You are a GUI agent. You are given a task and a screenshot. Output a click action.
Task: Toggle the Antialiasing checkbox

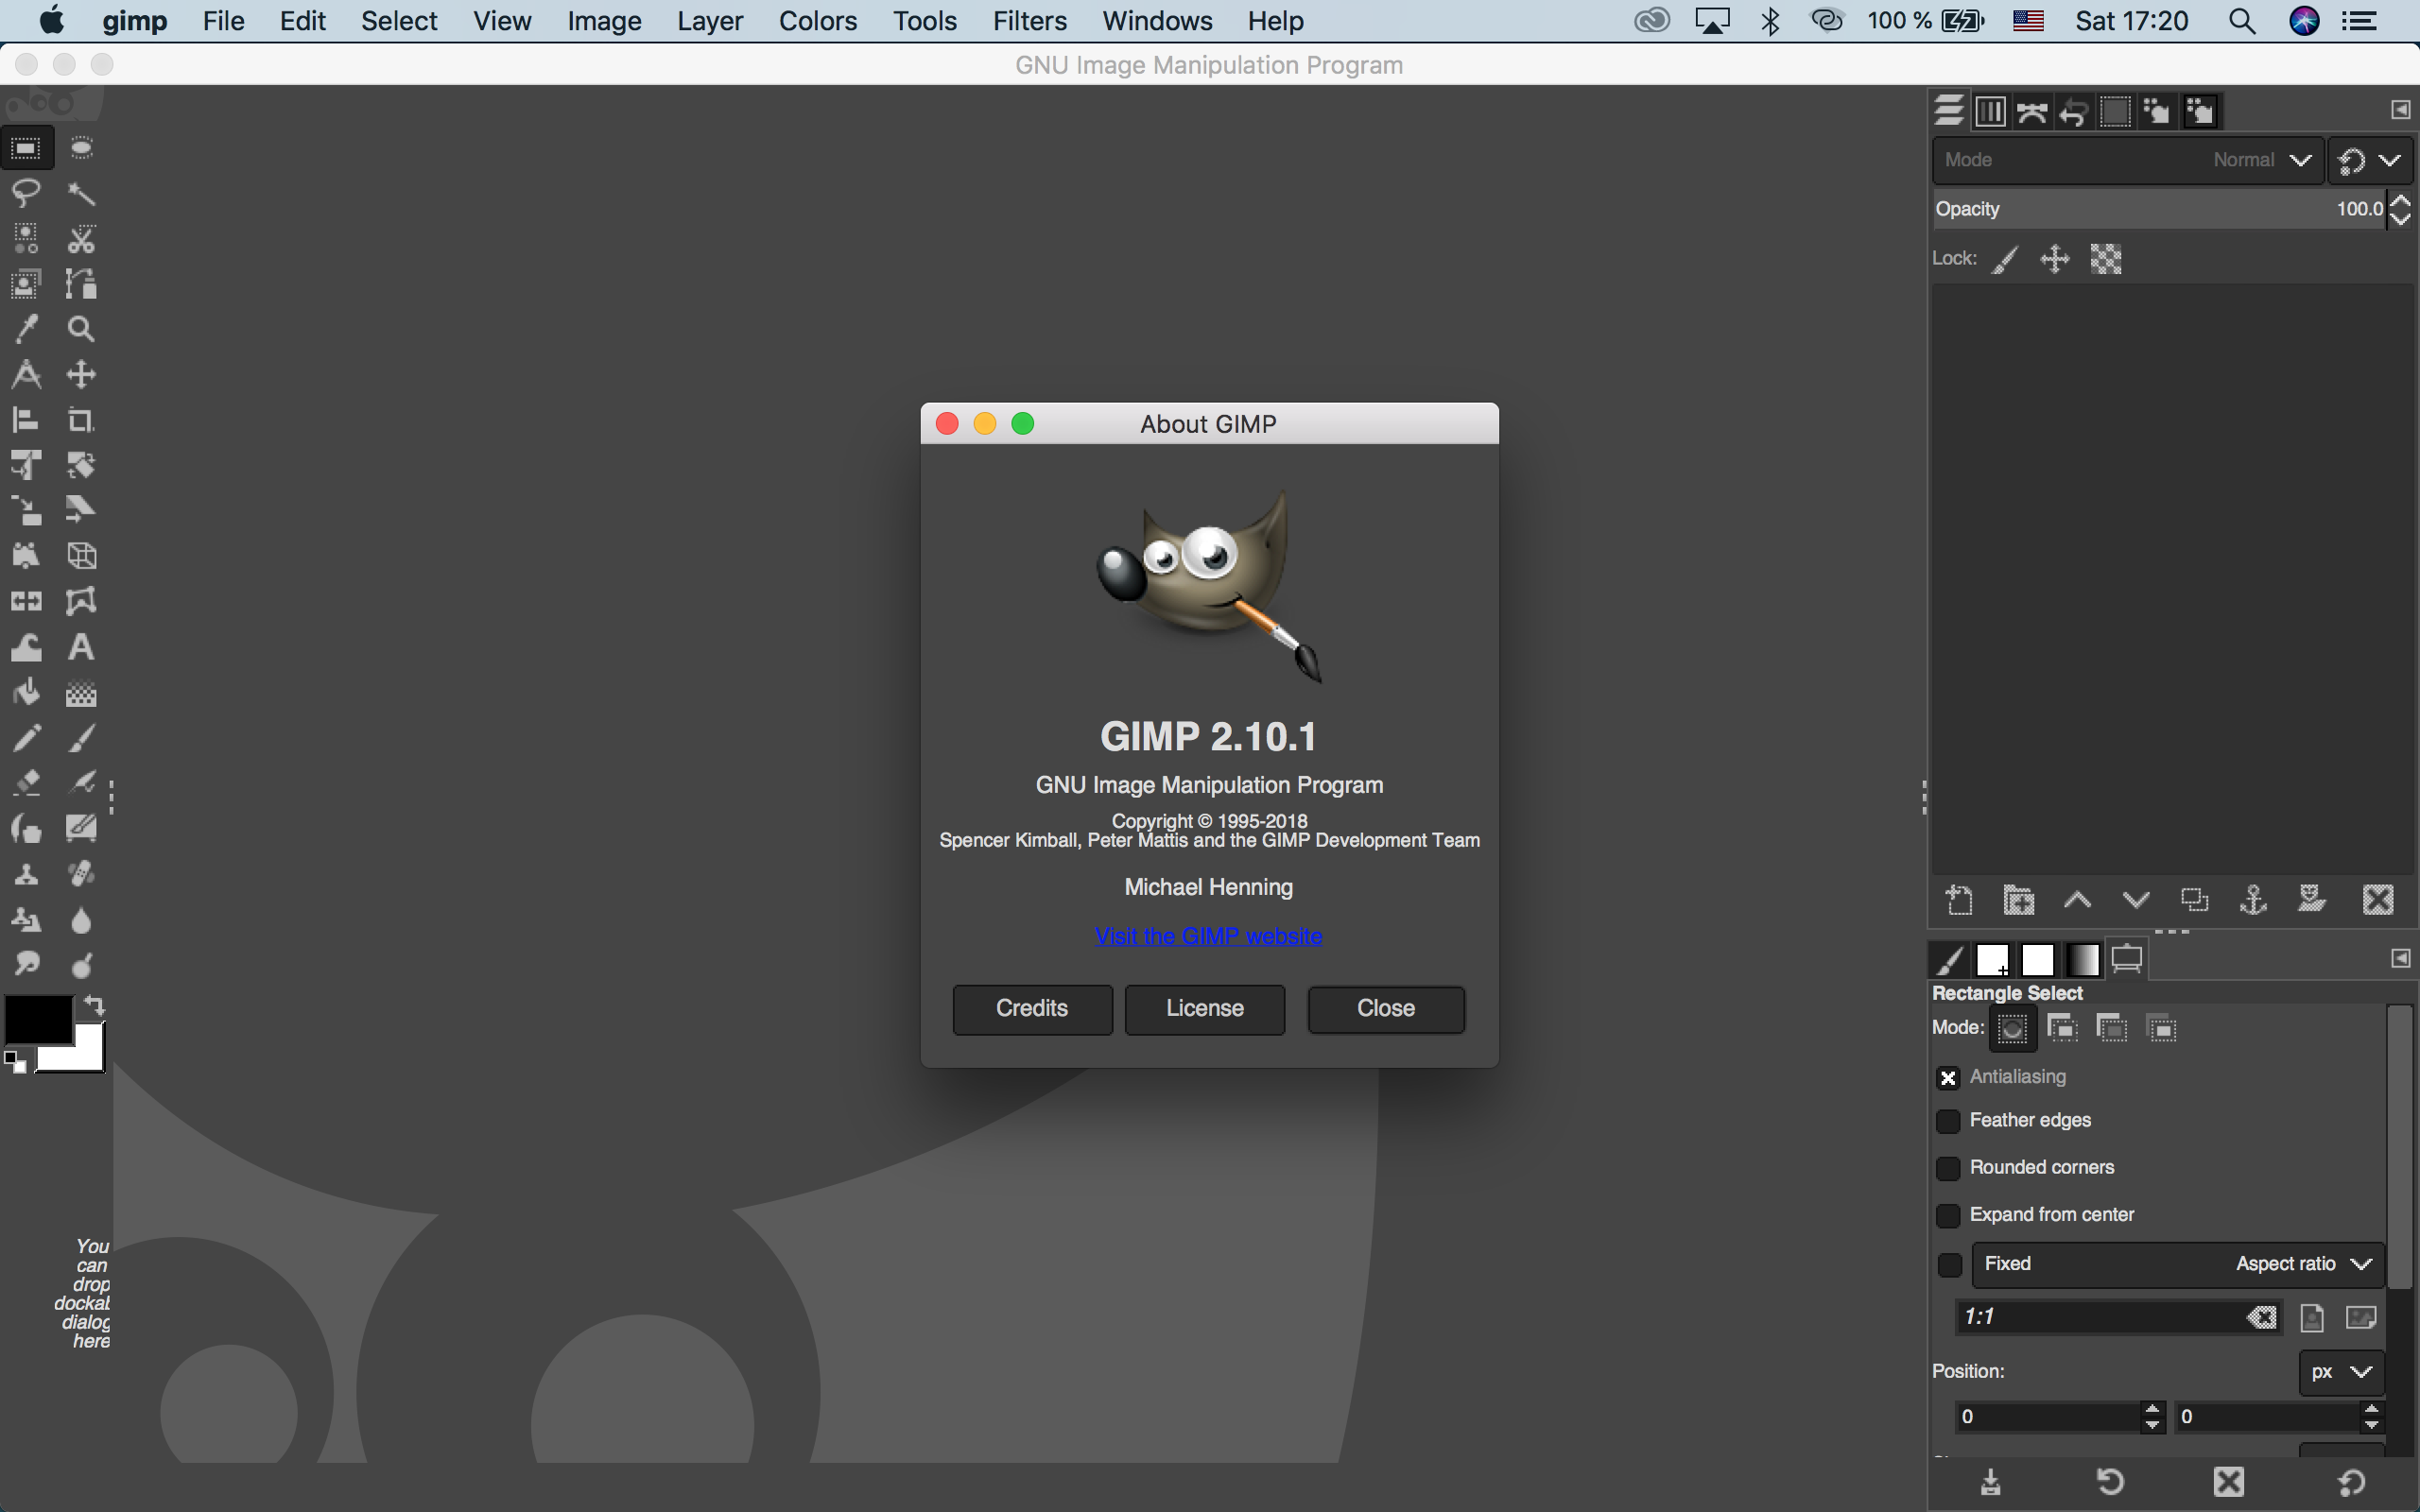coord(1947,1077)
